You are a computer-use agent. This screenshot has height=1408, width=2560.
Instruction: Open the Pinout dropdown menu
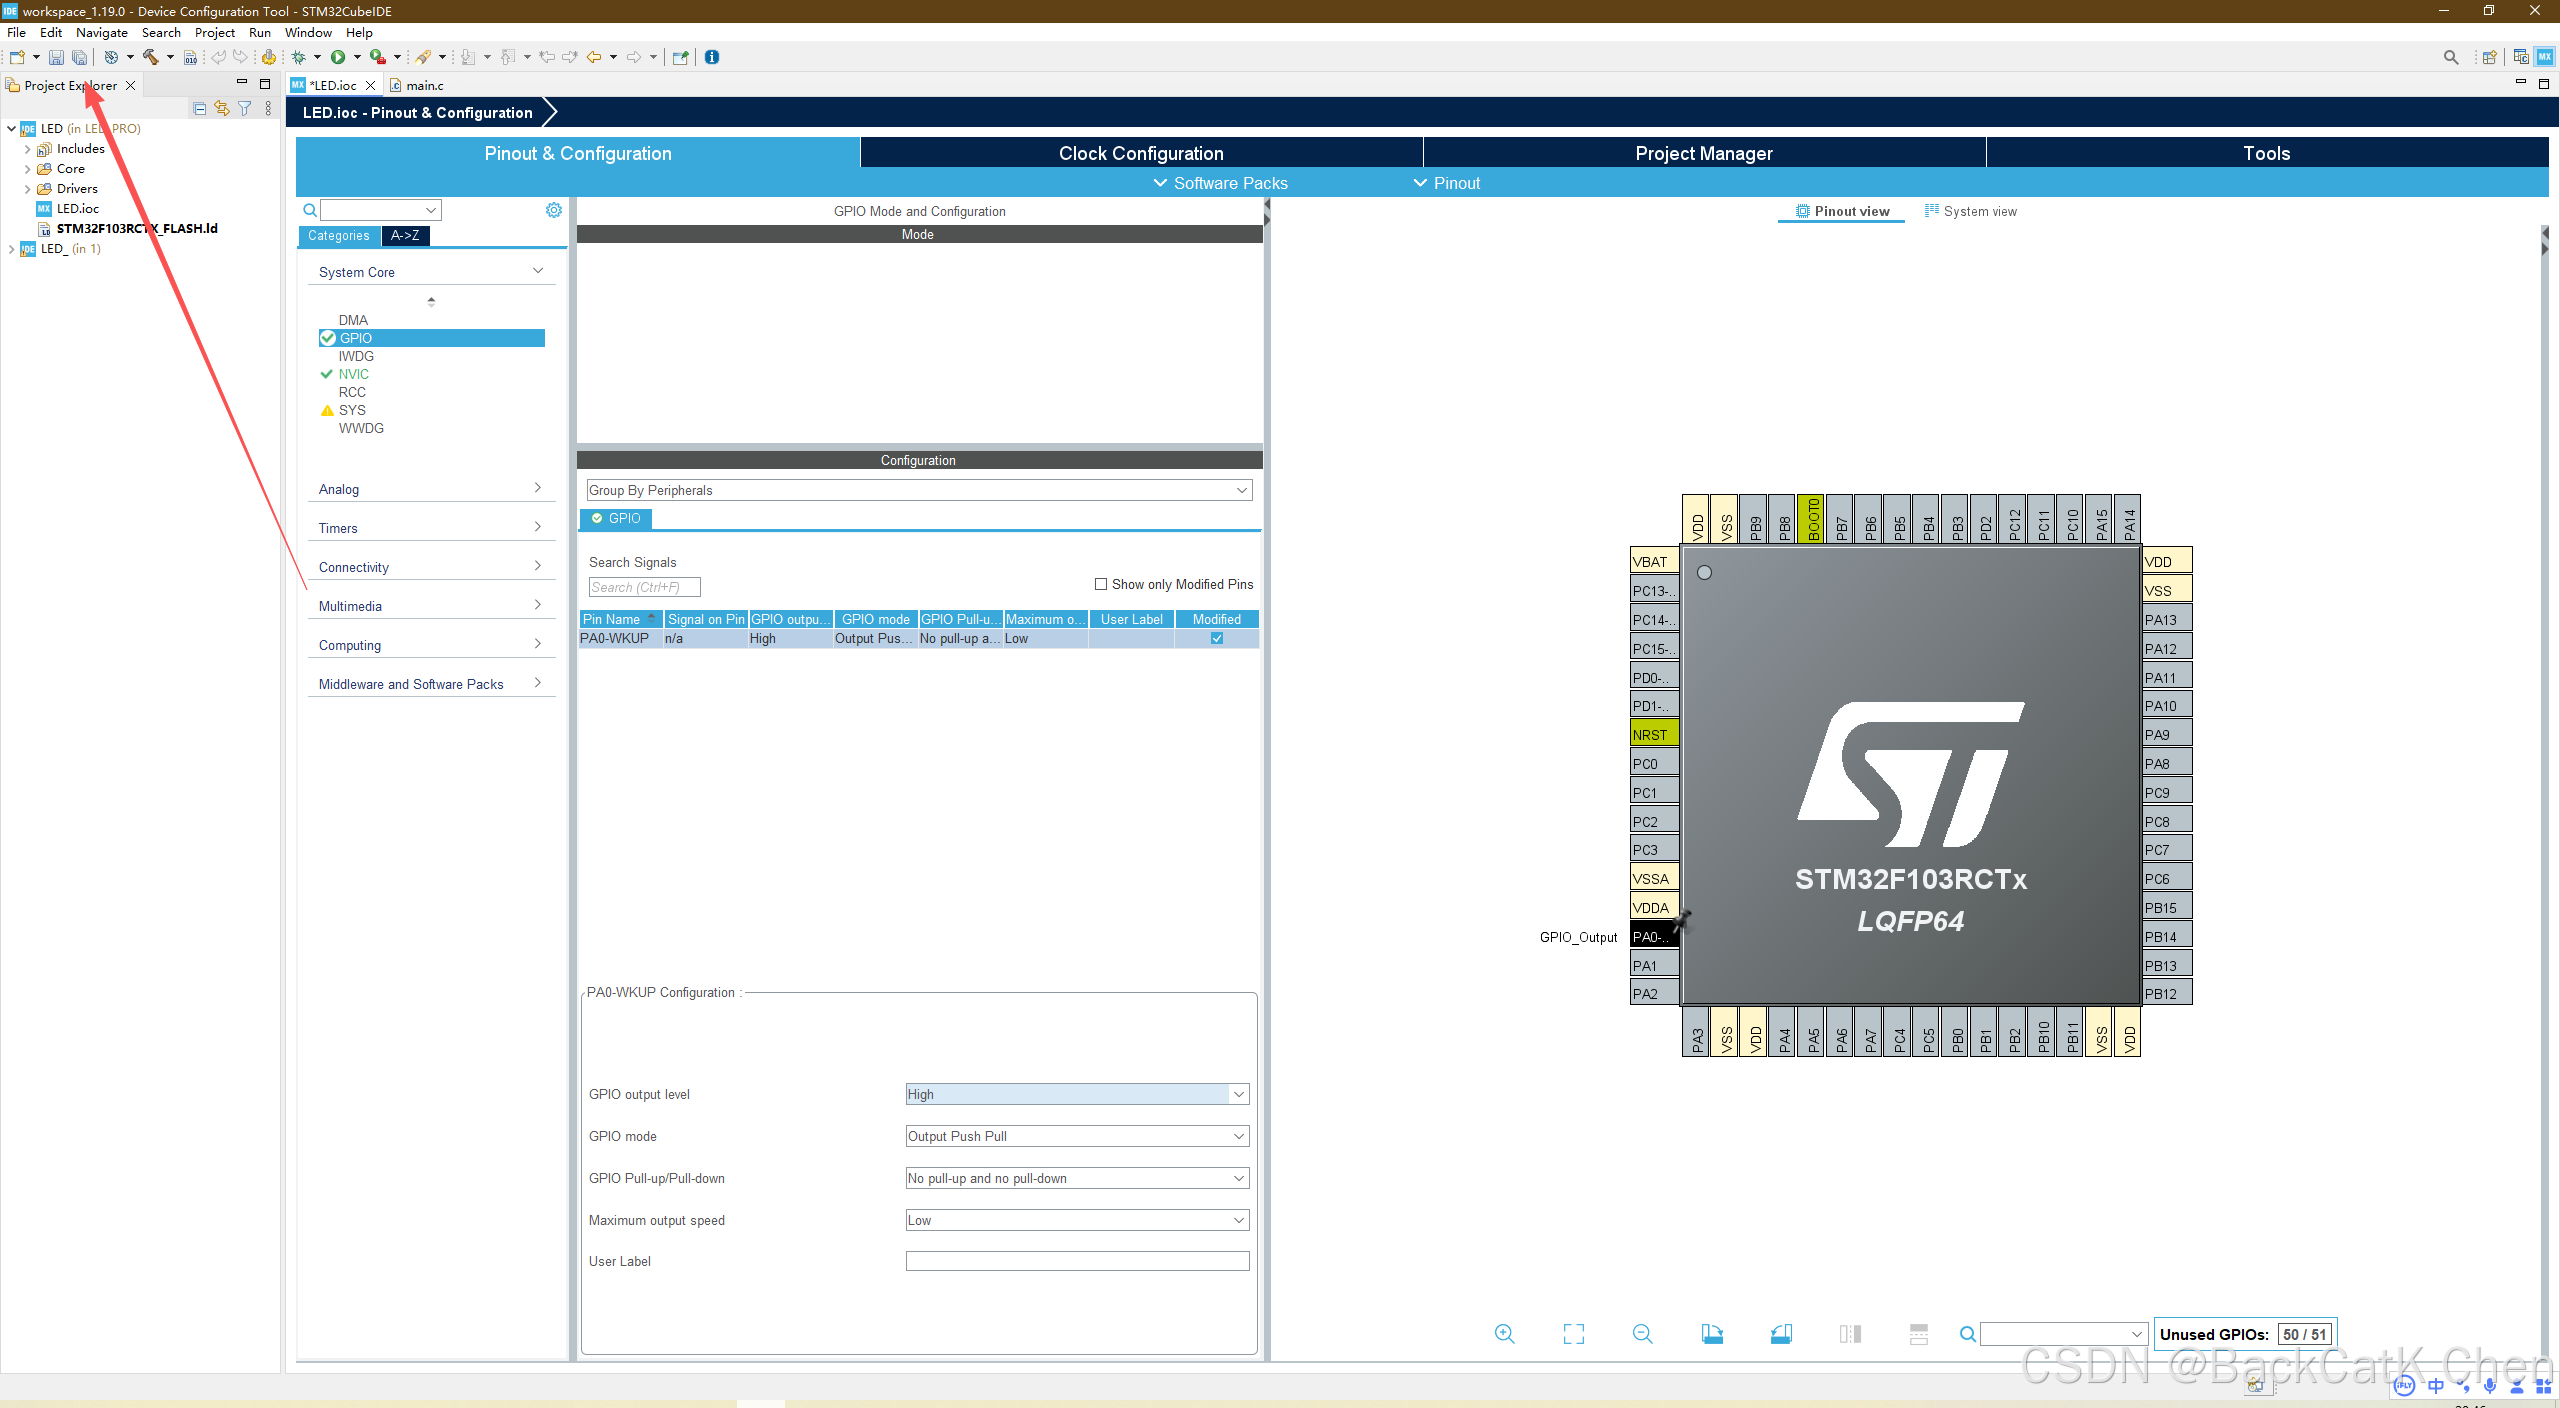pyautogui.click(x=1446, y=183)
